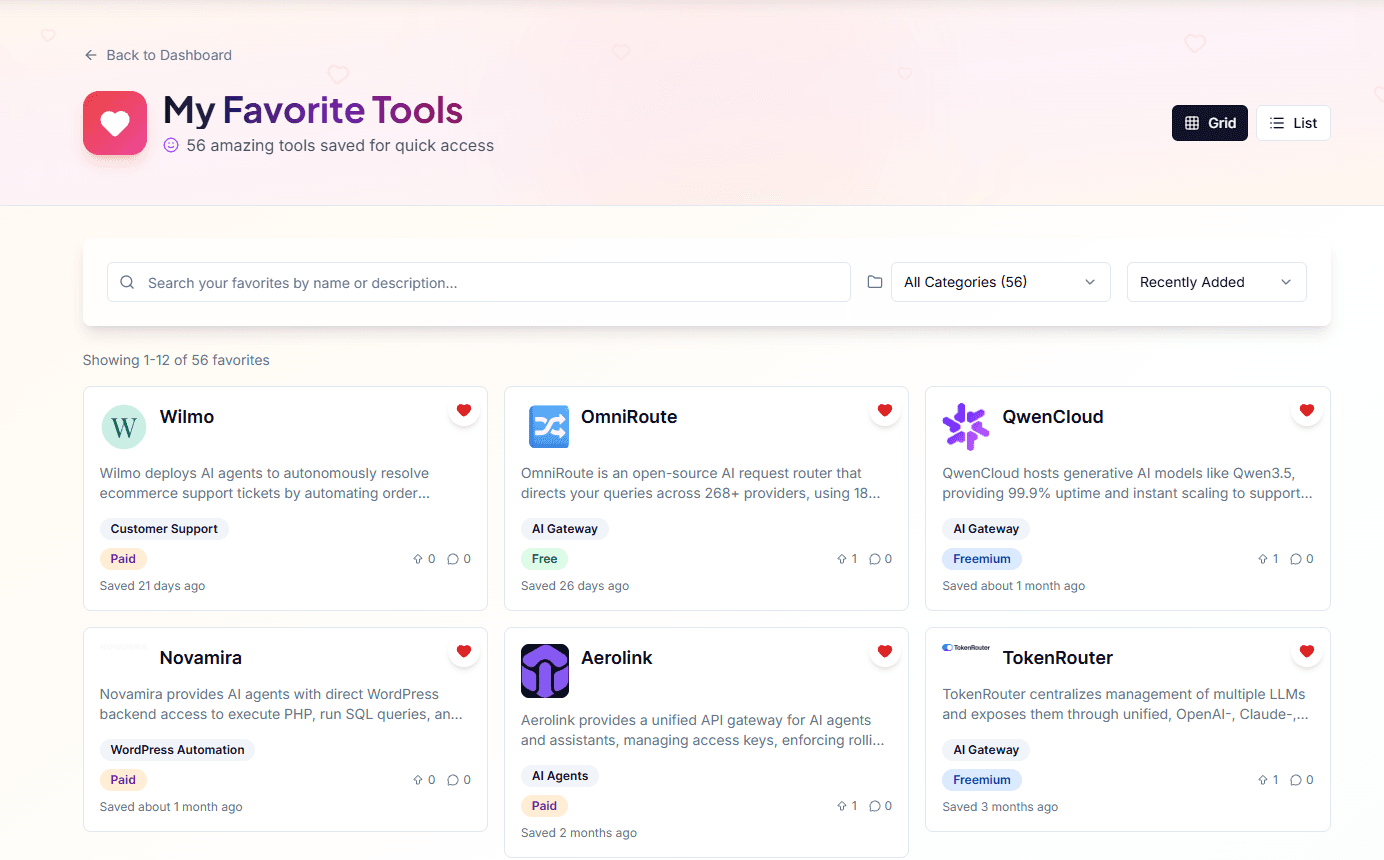Click the Wilmo logo icon

coord(124,427)
